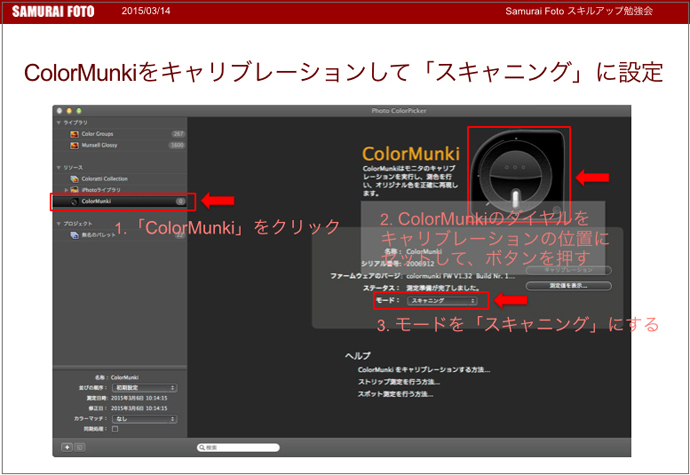Image resolution: width=690 pixels, height=475 pixels.
Task: Select Color Groups library icon
Action: click(x=74, y=134)
